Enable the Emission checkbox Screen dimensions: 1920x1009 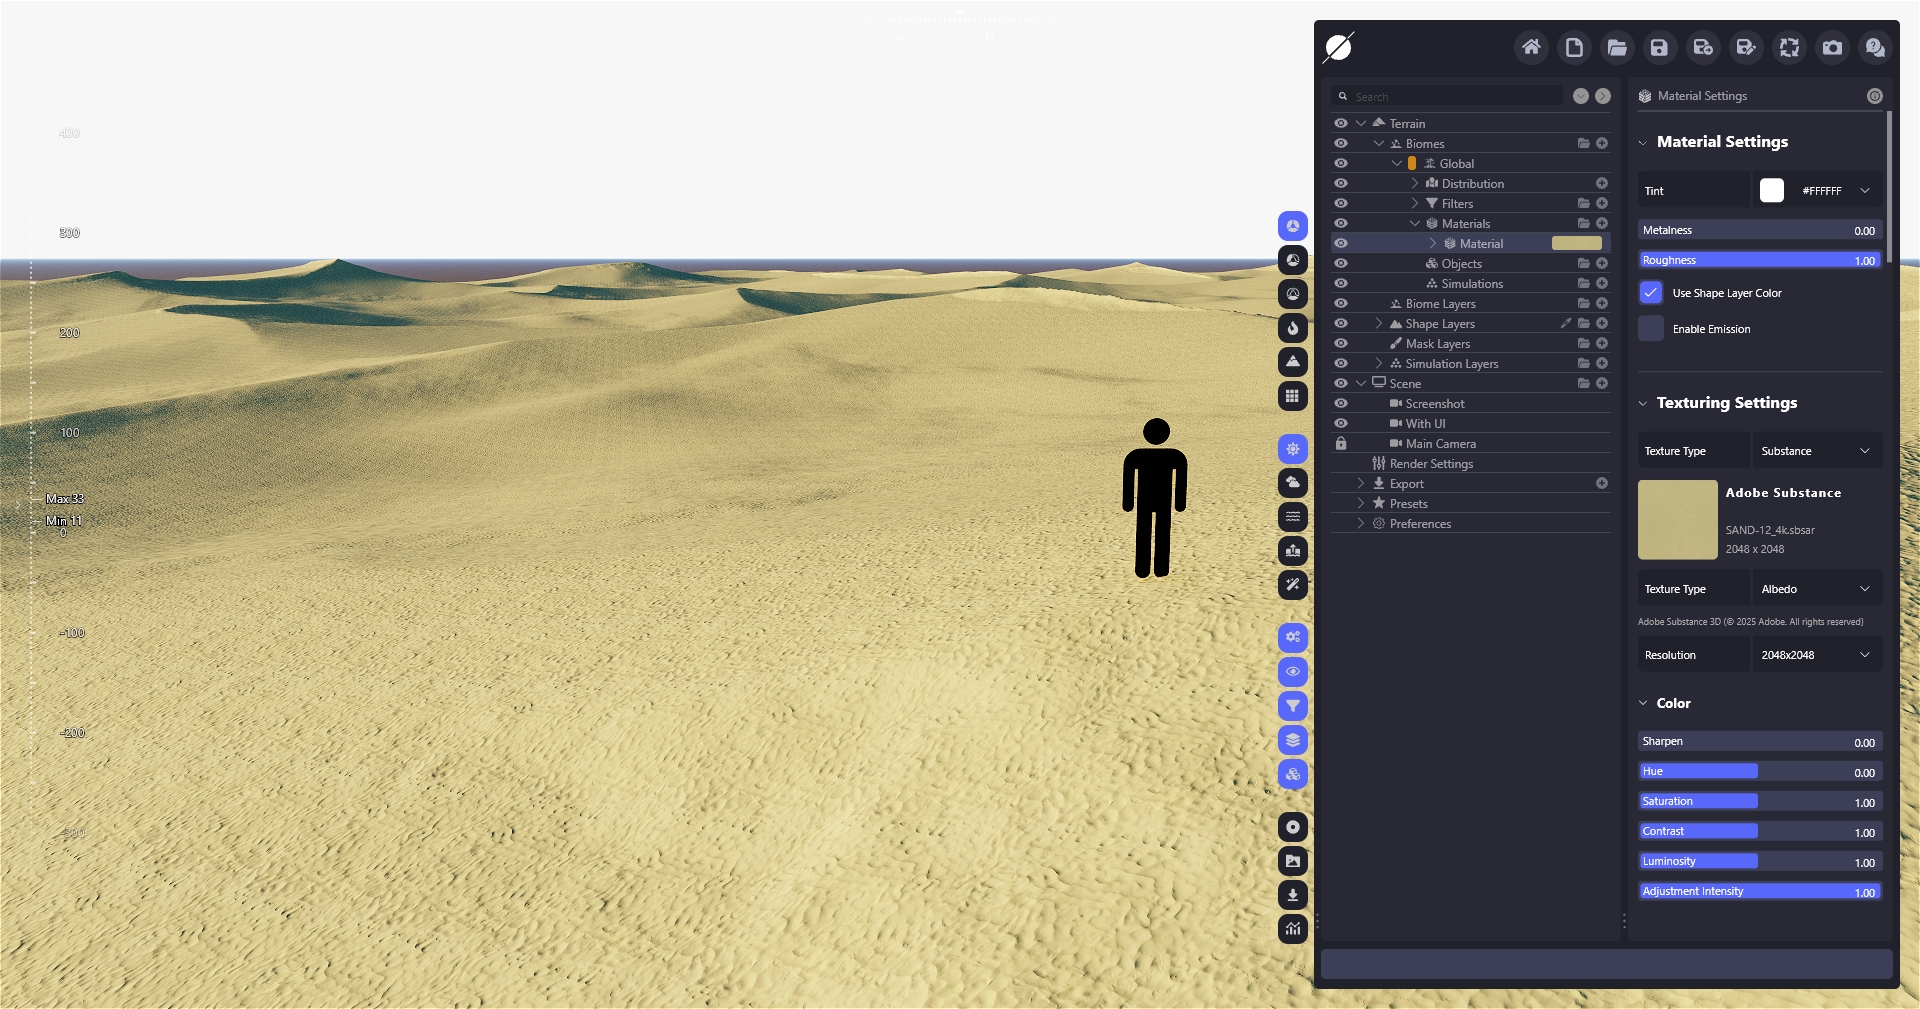point(1651,329)
